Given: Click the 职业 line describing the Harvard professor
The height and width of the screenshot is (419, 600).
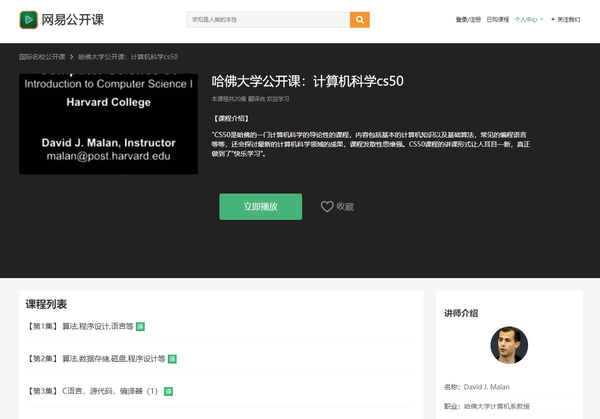Looking at the screenshot, I should 487,406.
